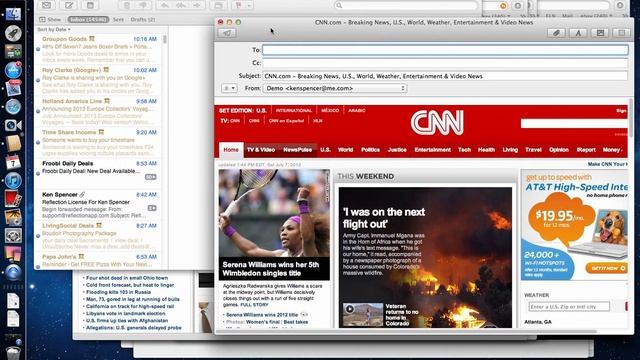The height and width of the screenshot is (360, 640).
Task: Open Mission Control from the Dock
Action: click(13, 52)
